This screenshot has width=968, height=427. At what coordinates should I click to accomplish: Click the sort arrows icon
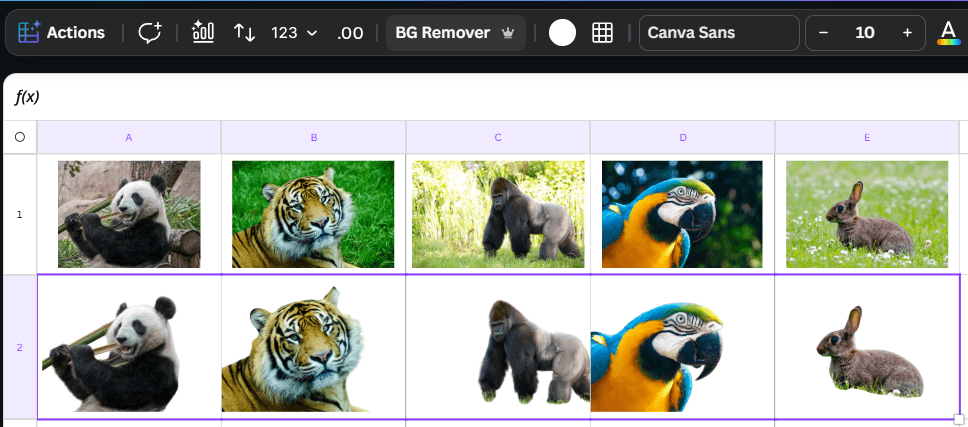point(244,33)
